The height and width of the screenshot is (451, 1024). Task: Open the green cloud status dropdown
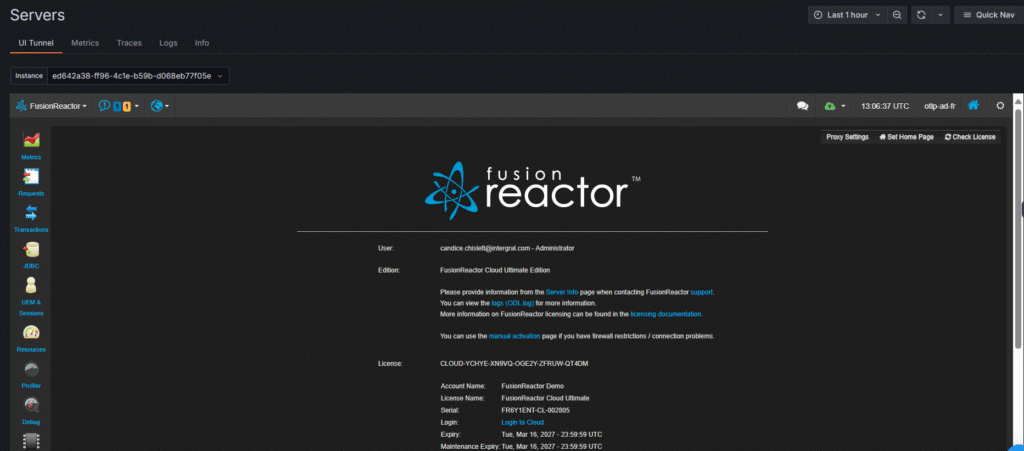835,106
